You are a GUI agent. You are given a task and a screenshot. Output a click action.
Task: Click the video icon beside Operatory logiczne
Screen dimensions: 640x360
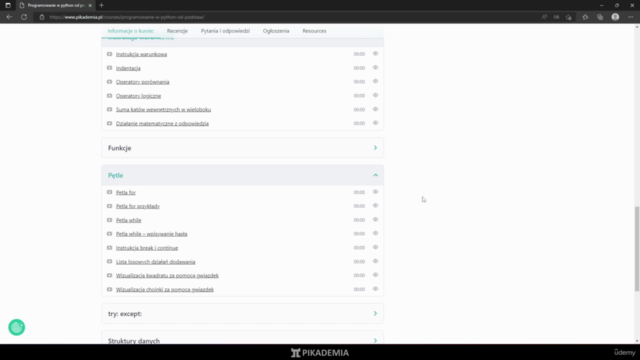[x=109, y=96]
